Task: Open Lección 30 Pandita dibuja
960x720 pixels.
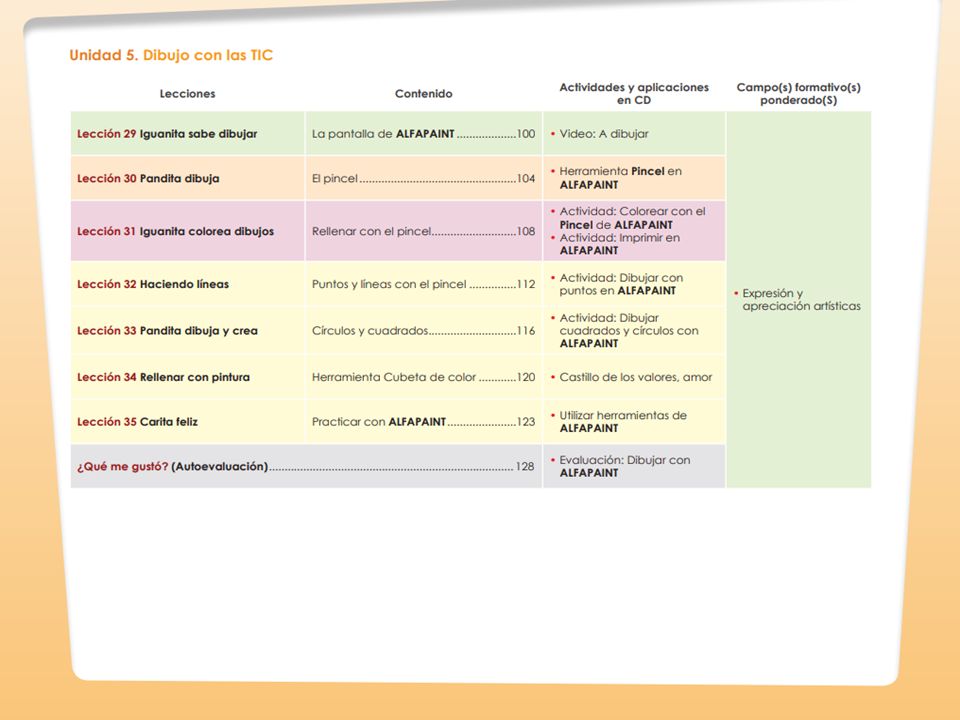Action: 148,178
